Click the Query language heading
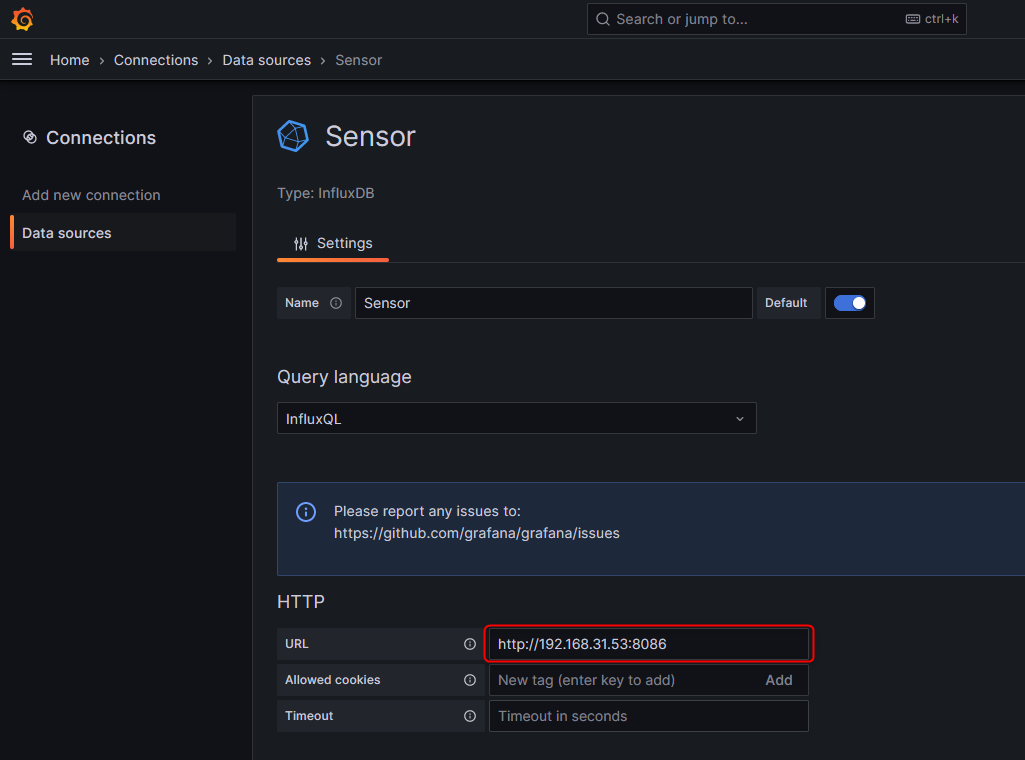Viewport: 1025px width, 760px height. click(x=344, y=377)
